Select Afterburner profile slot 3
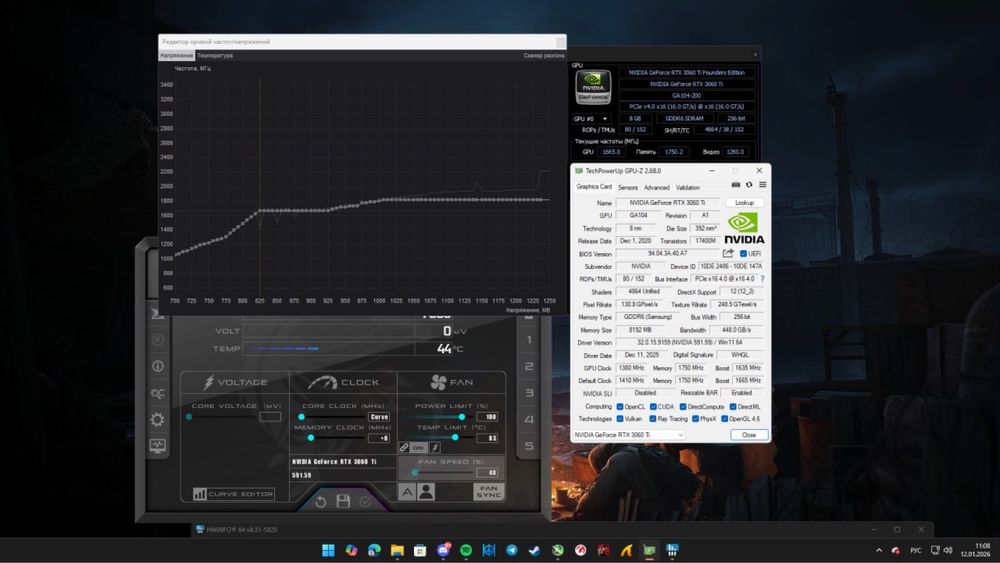Viewport: 1000px width, 563px height. [x=529, y=393]
